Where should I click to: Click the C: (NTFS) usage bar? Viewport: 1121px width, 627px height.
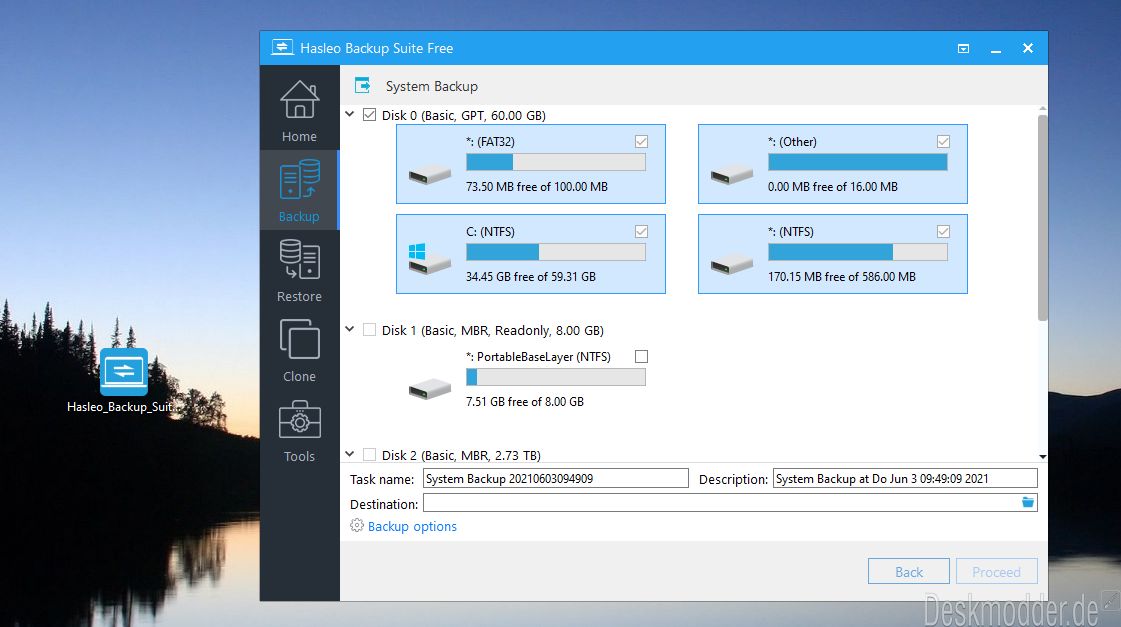(555, 252)
